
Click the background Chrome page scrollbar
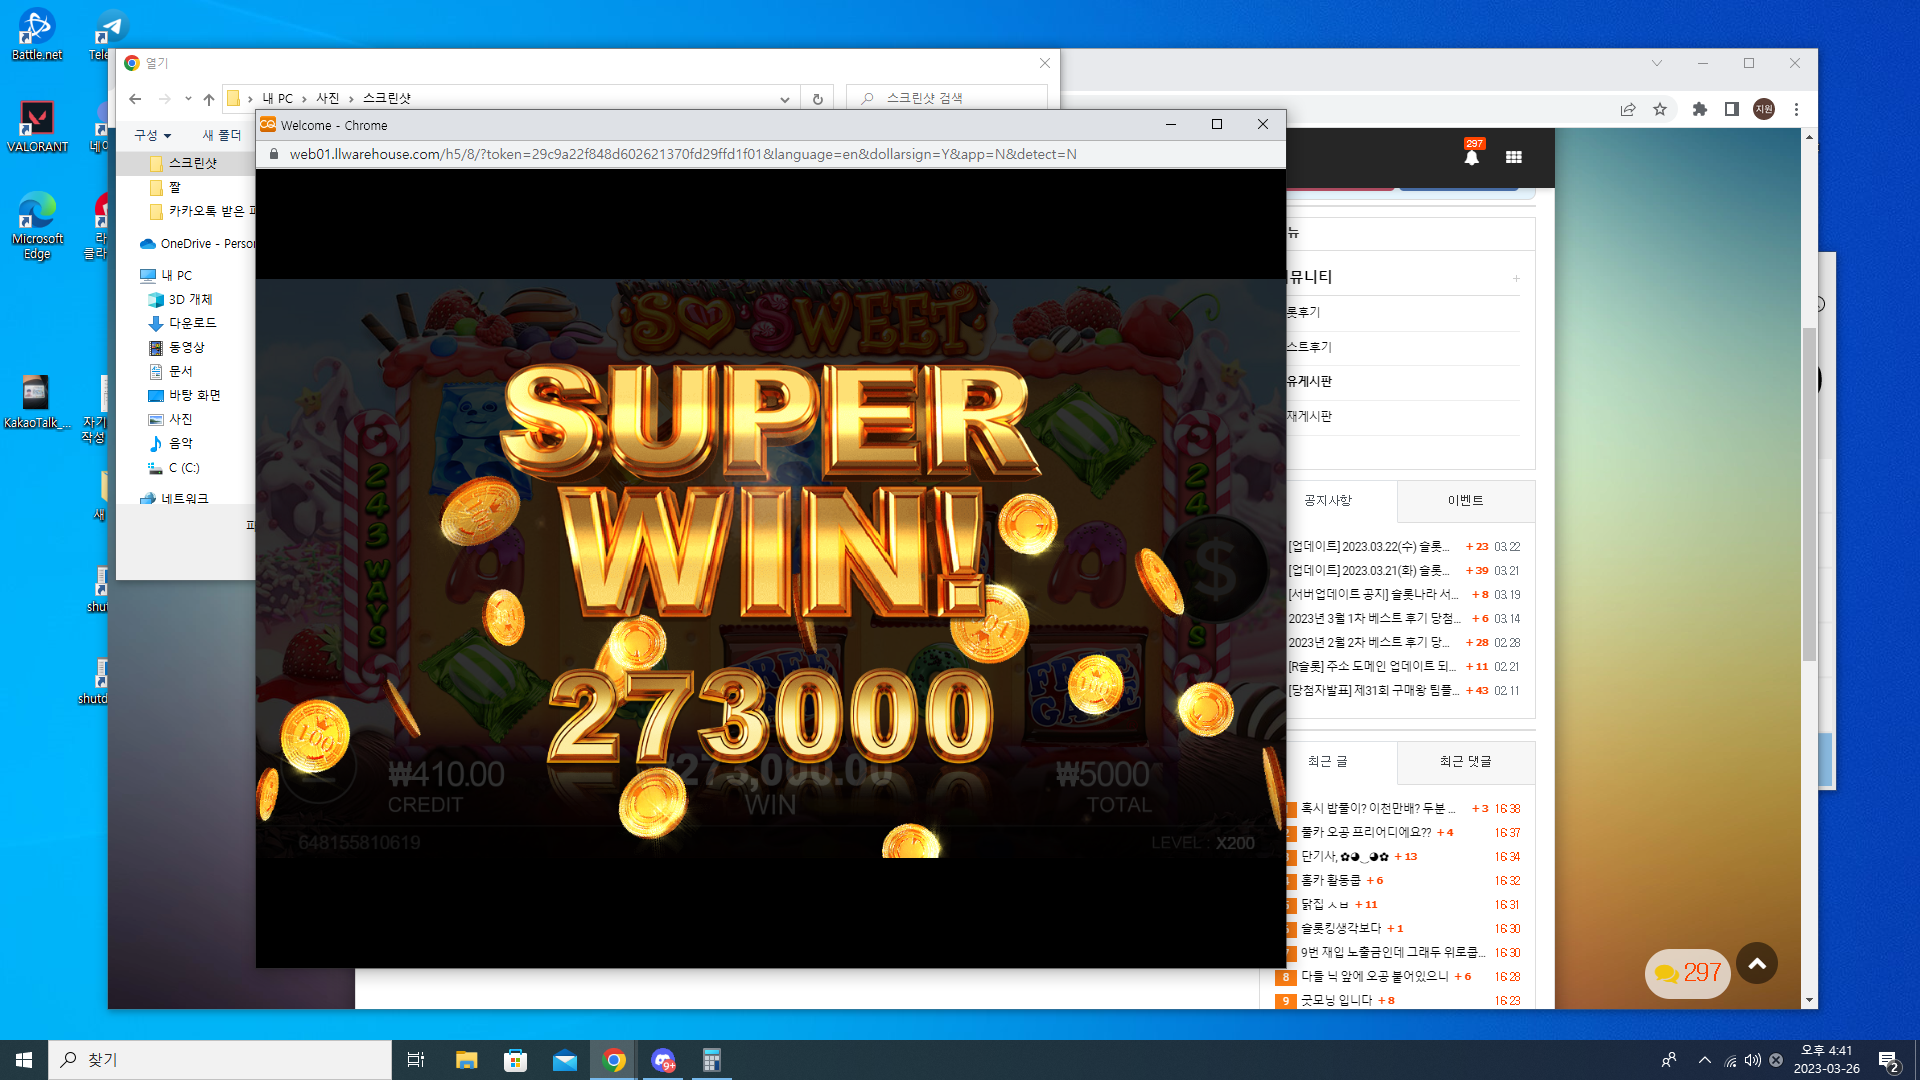pos(1809,494)
